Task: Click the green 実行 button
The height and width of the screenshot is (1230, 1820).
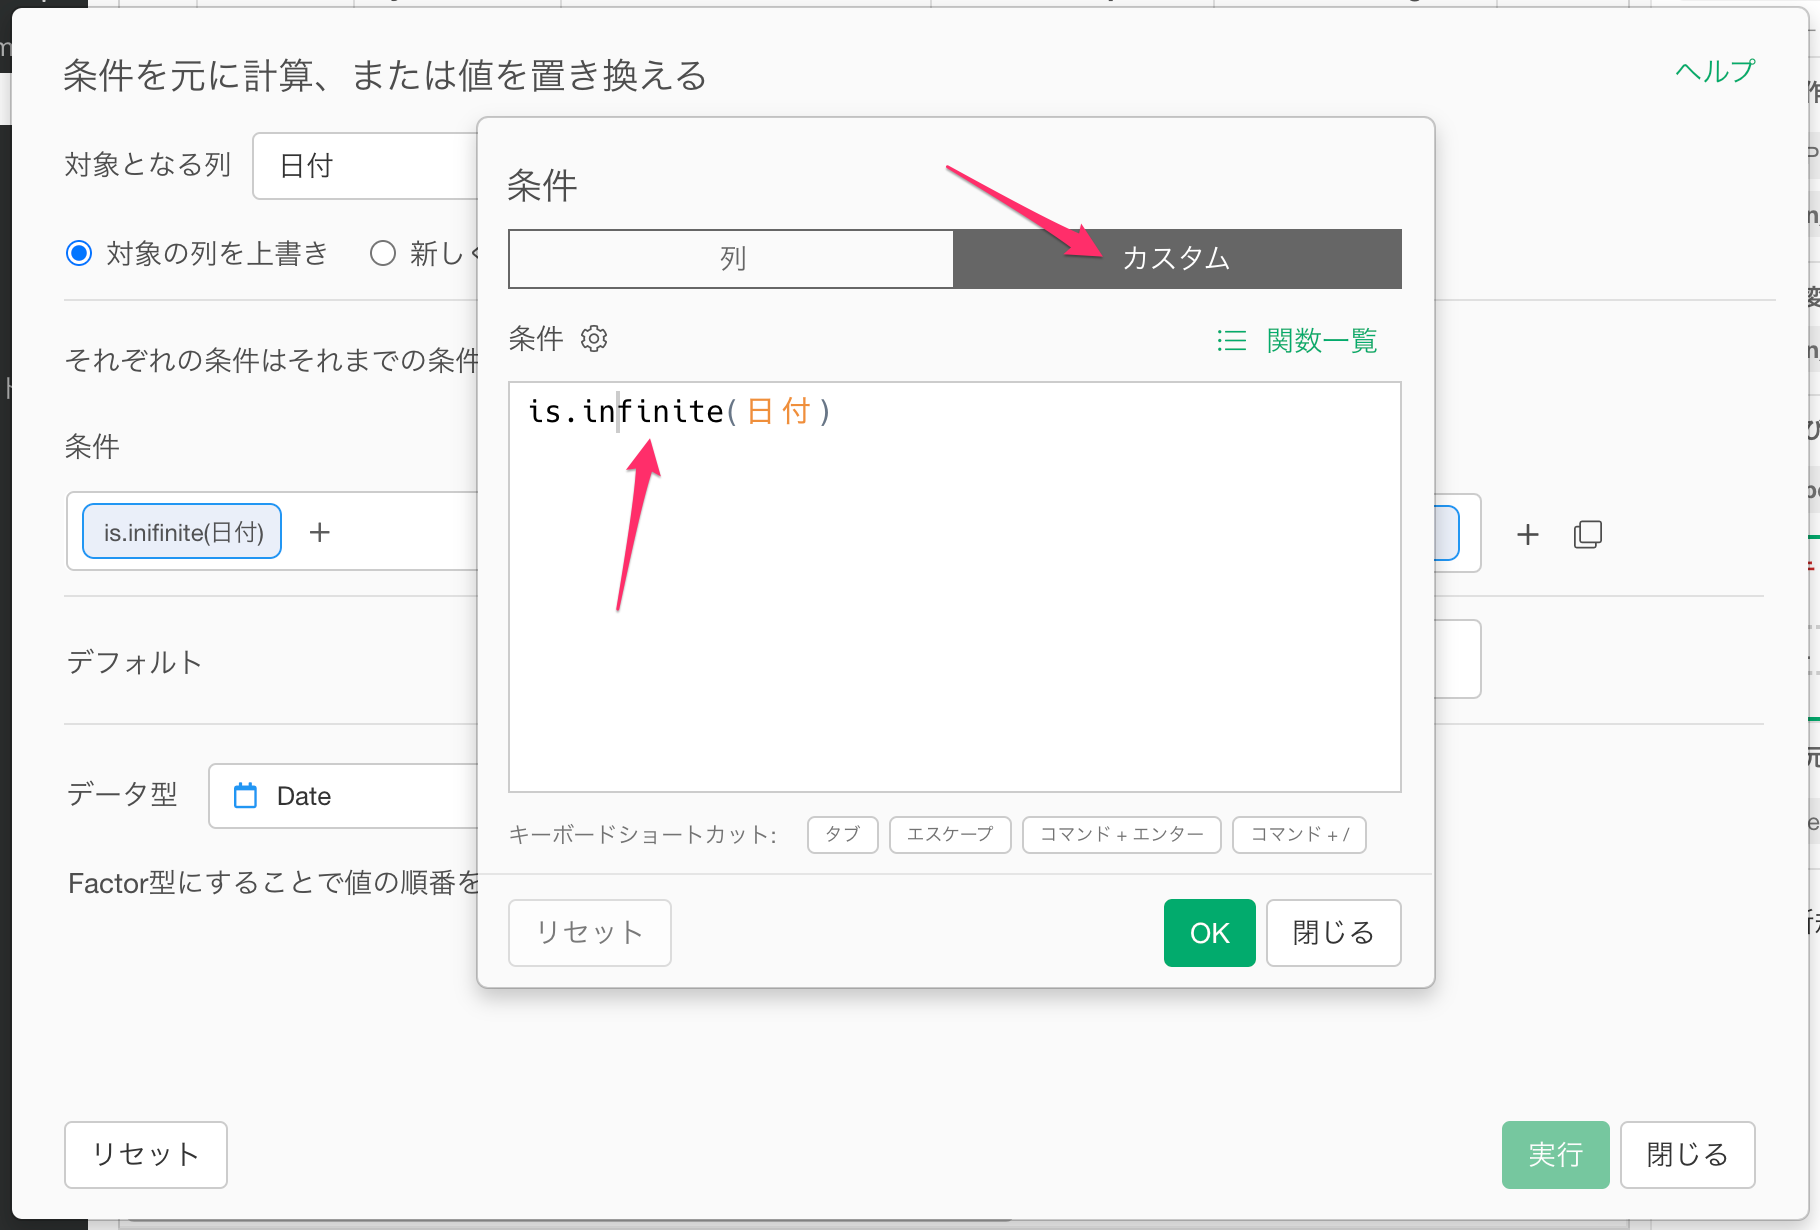Action: pos(1554,1155)
